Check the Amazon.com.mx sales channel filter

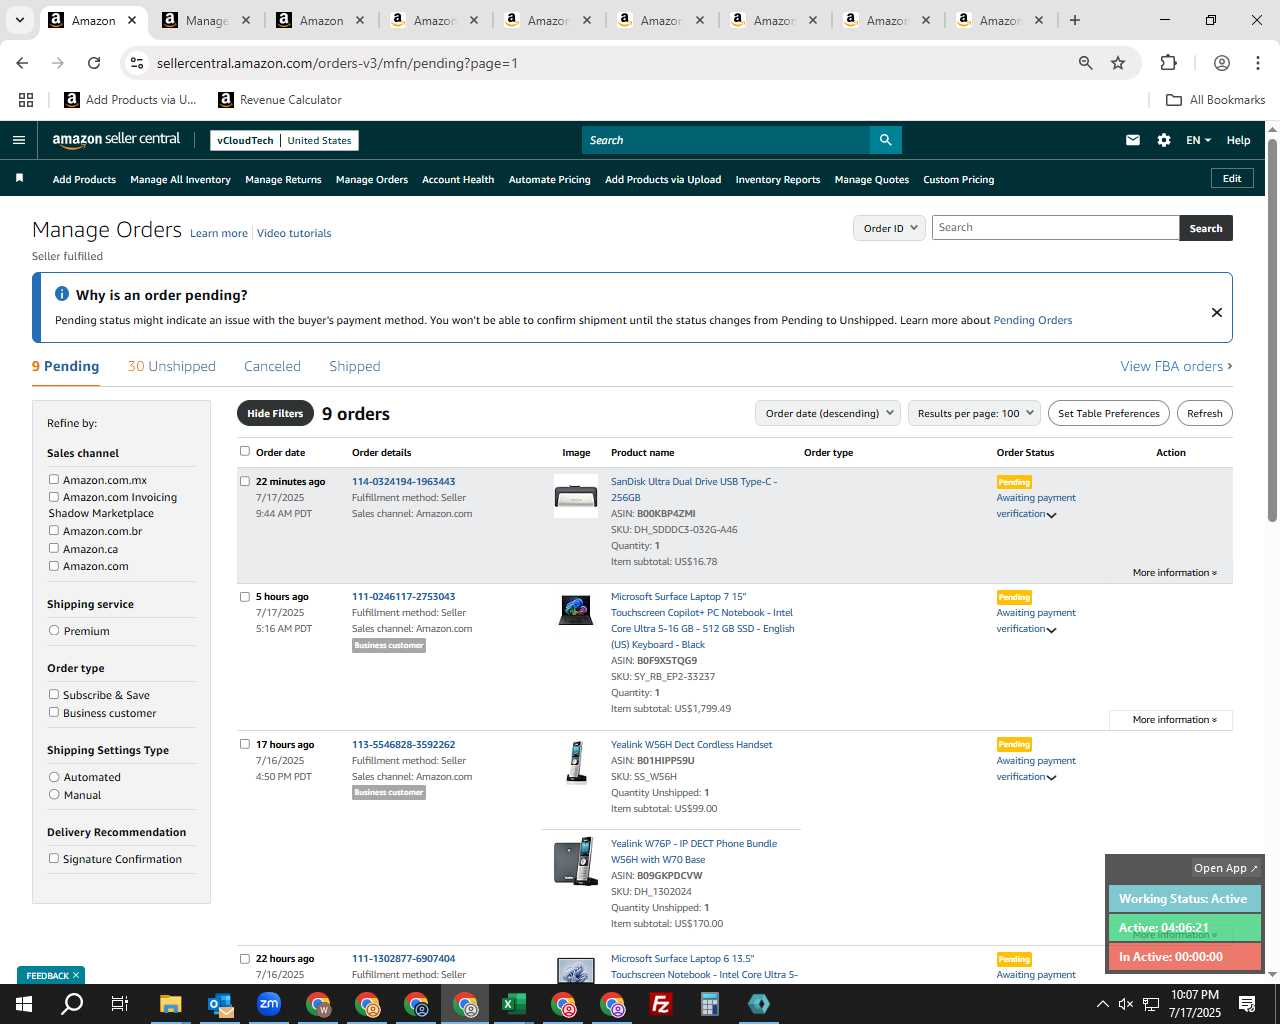54,479
